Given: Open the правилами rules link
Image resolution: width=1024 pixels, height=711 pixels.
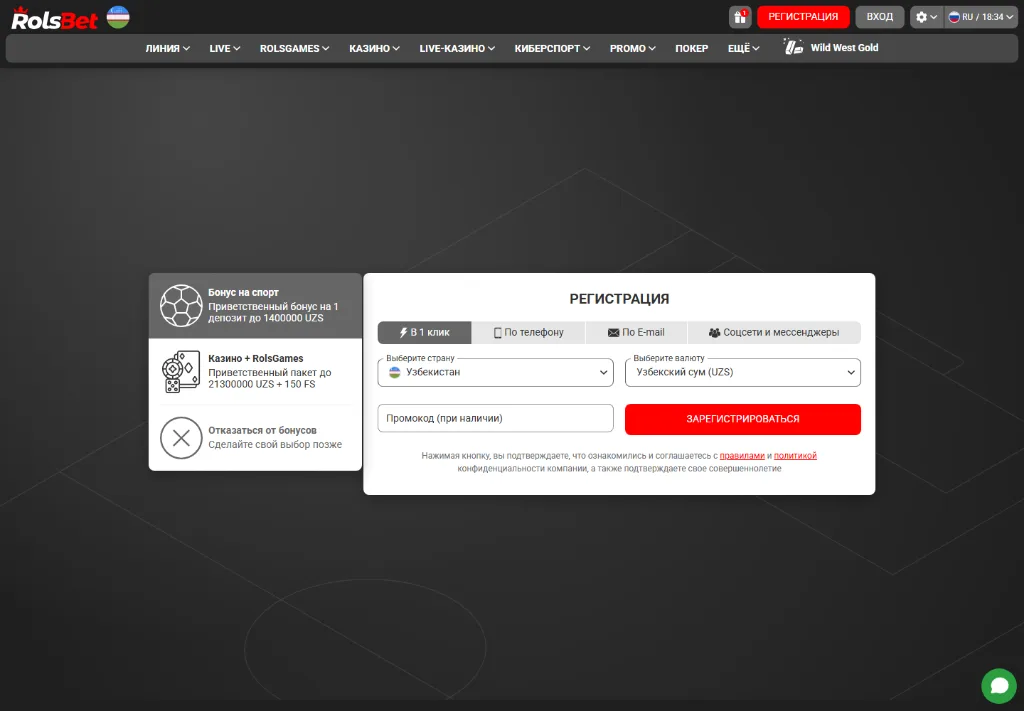Looking at the screenshot, I should (x=742, y=456).
